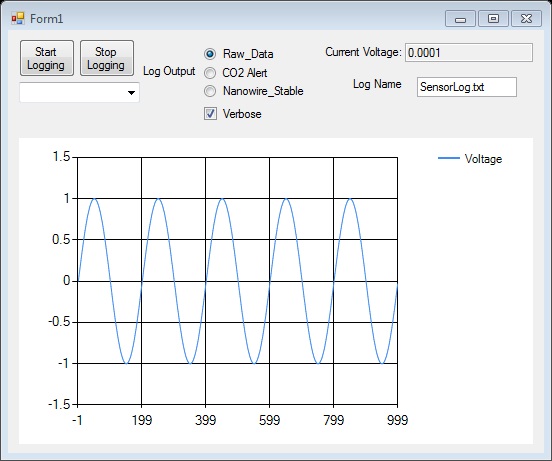
Task: Click the Form1 title text
Action: [x=46, y=19]
